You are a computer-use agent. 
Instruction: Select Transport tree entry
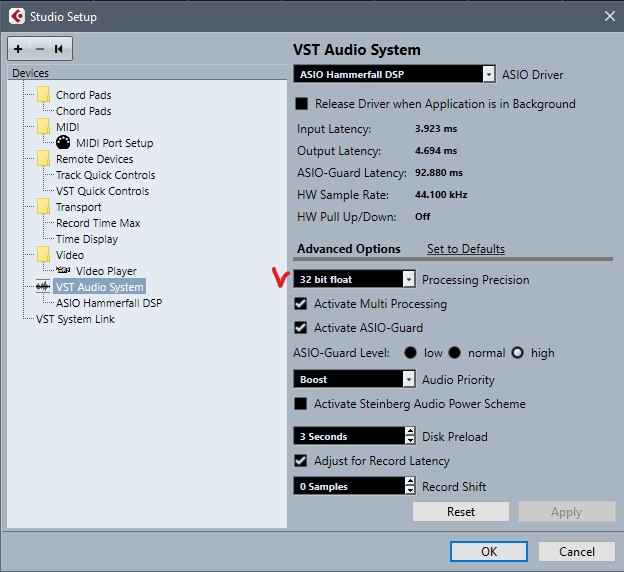click(x=78, y=207)
